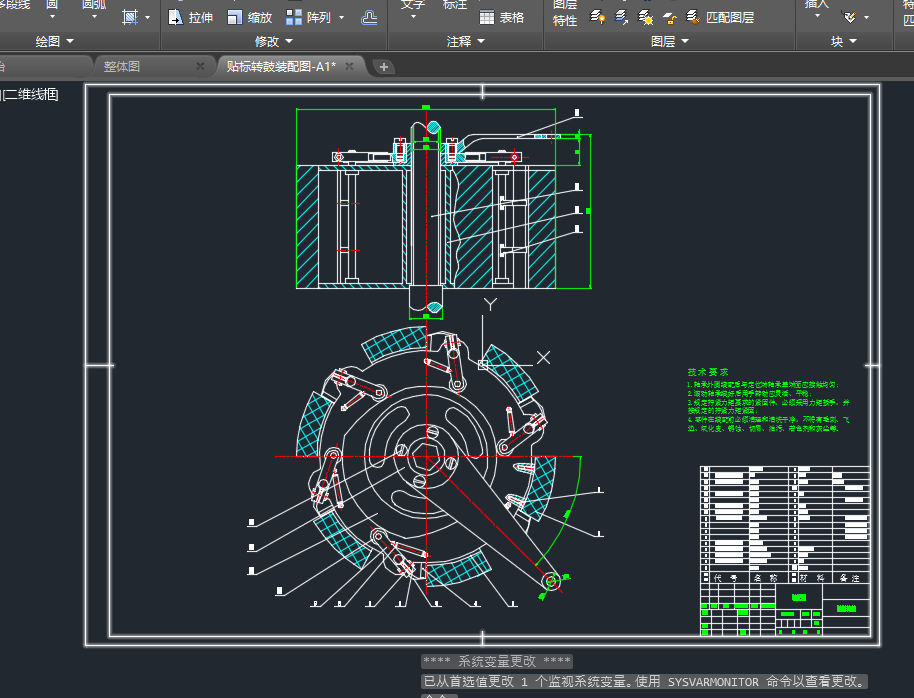
Task: Switch to the 整体图 drawing tab
Action: tap(122, 66)
